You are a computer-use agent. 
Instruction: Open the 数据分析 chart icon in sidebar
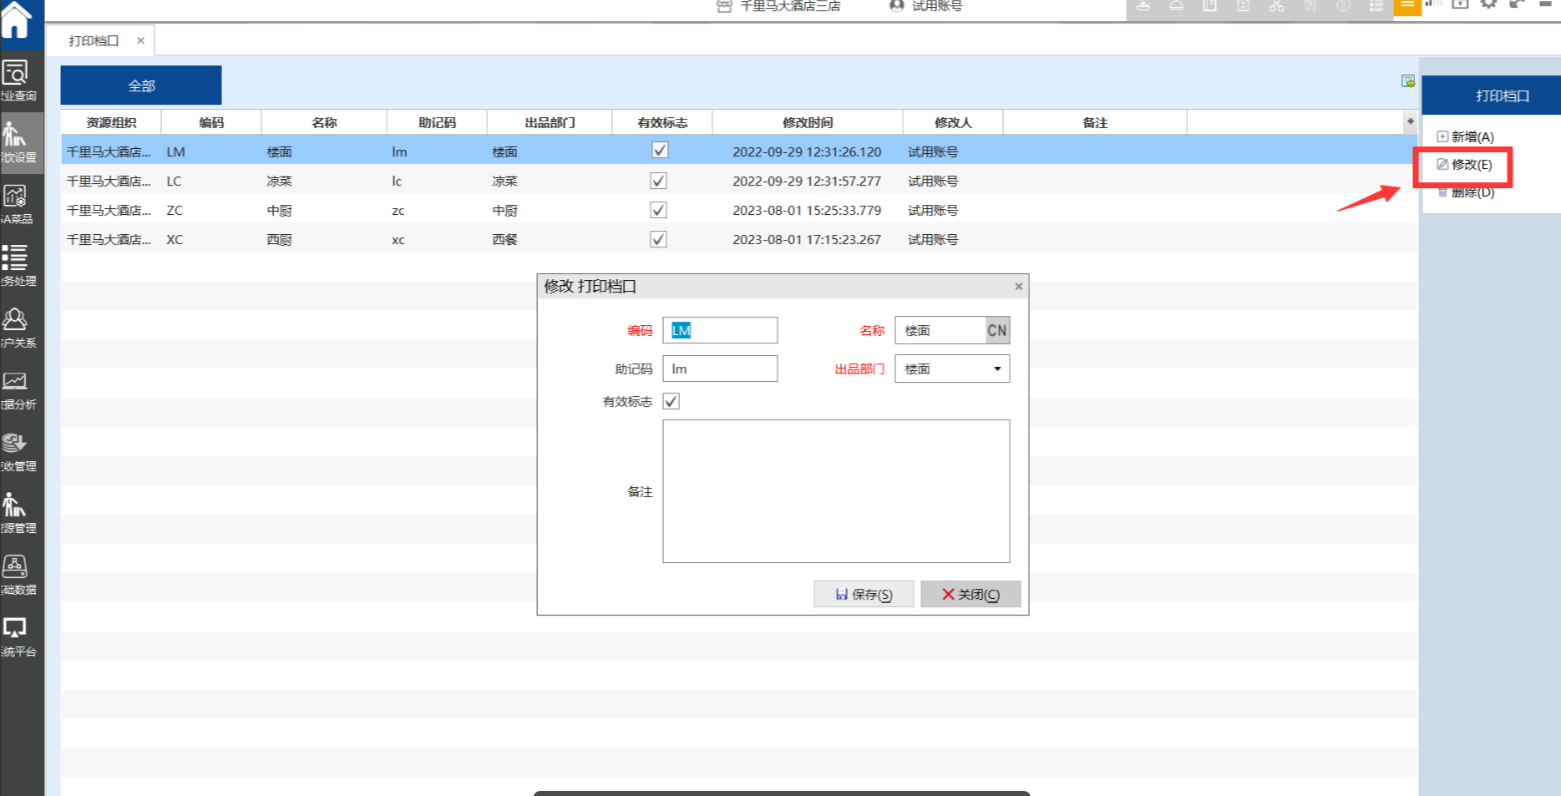pyautogui.click(x=16, y=382)
